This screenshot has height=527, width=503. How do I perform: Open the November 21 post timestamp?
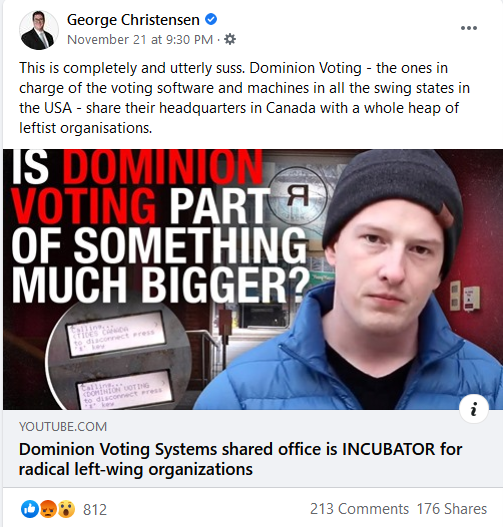(x=140, y=40)
